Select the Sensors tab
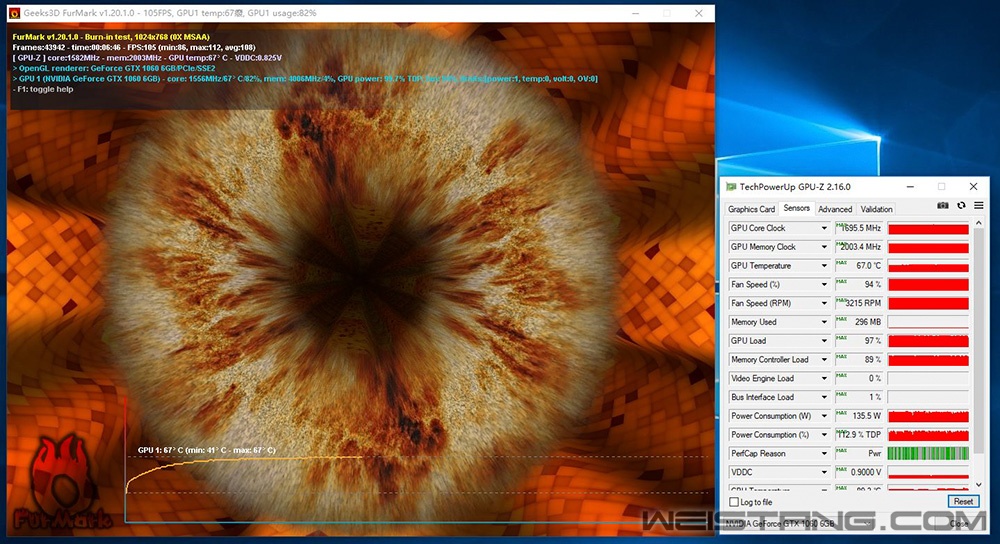 pyautogui.click(x=796, y=209)
